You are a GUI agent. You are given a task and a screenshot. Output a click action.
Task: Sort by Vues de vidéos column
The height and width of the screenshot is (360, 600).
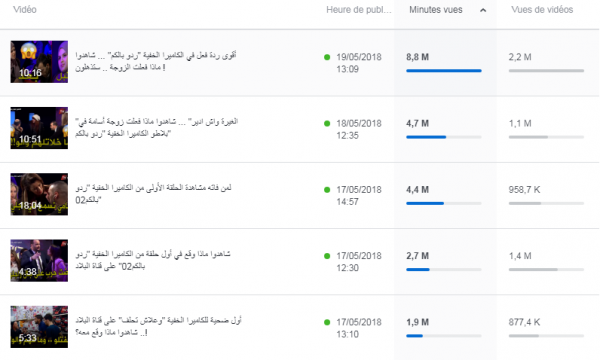[x=542, y=10]
